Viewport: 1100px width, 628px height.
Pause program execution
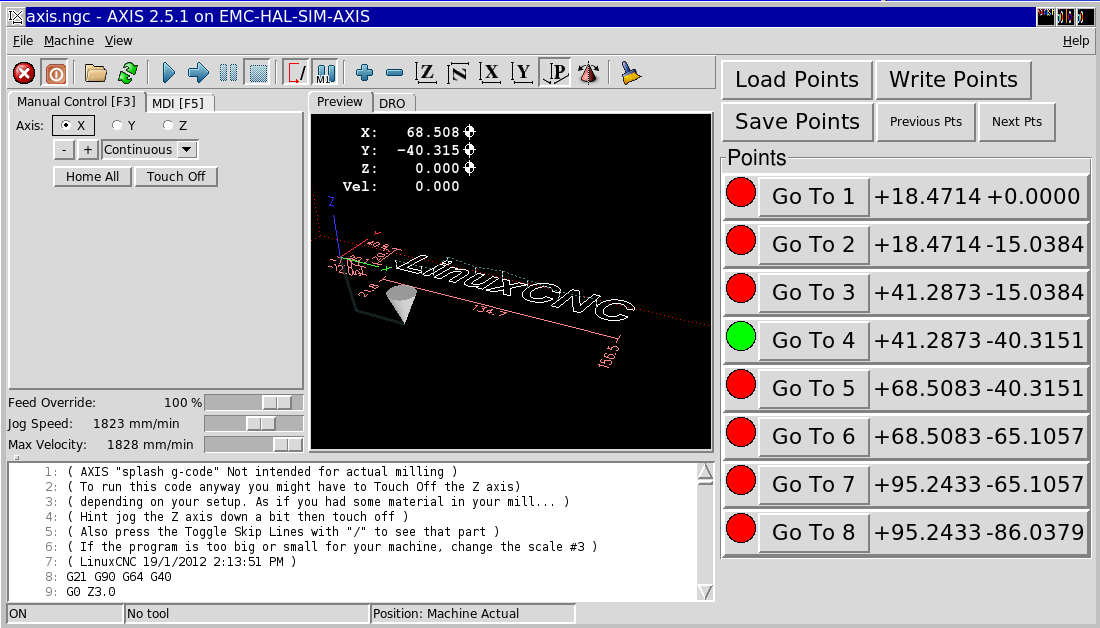(229, 73)
